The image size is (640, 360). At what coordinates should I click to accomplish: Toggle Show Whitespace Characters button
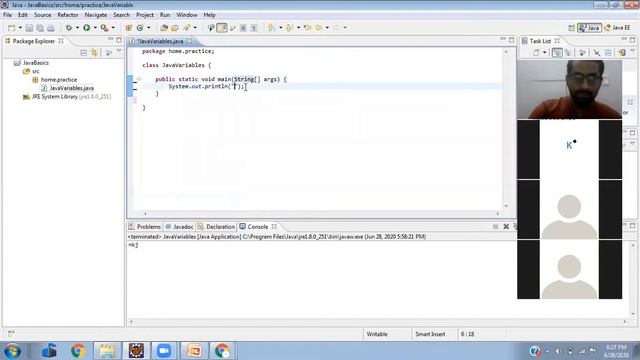tap(254, 28)
